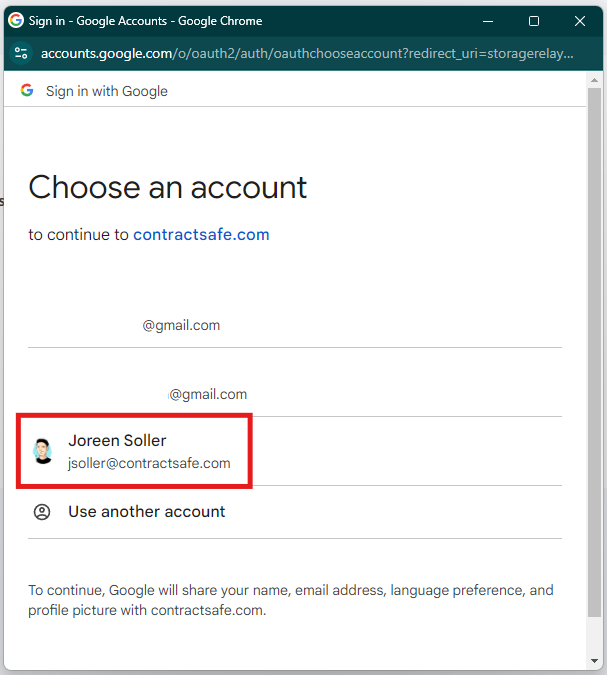Viewport: 607px width, 675px height.
Task: Click the vertical scrollbar thumb
Action: tap(595, 352)
